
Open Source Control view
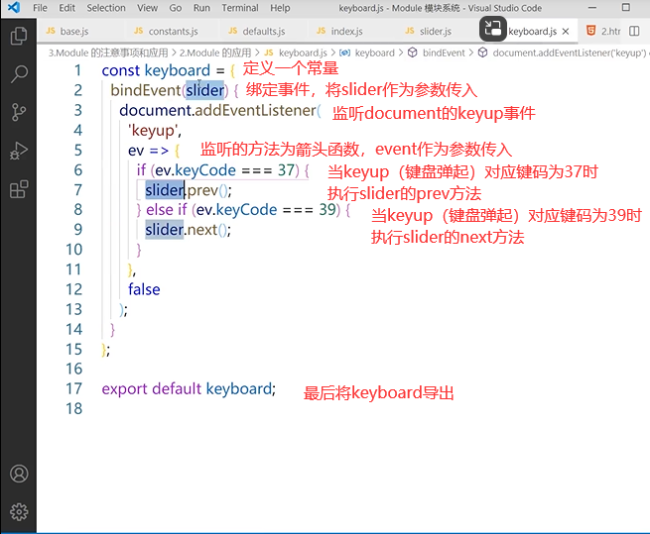pos(19,112)
